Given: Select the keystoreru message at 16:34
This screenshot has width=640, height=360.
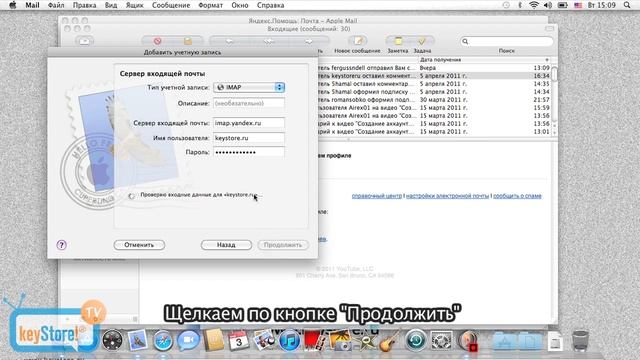Looking at the screenshot, I should 434,76.
